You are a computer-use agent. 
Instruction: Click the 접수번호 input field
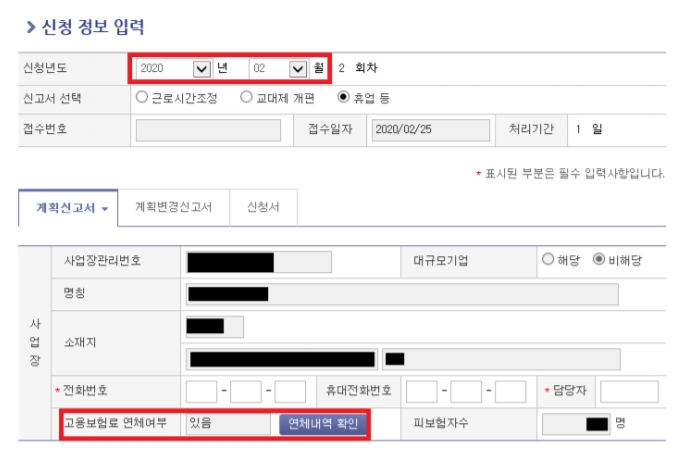point(208,130)
